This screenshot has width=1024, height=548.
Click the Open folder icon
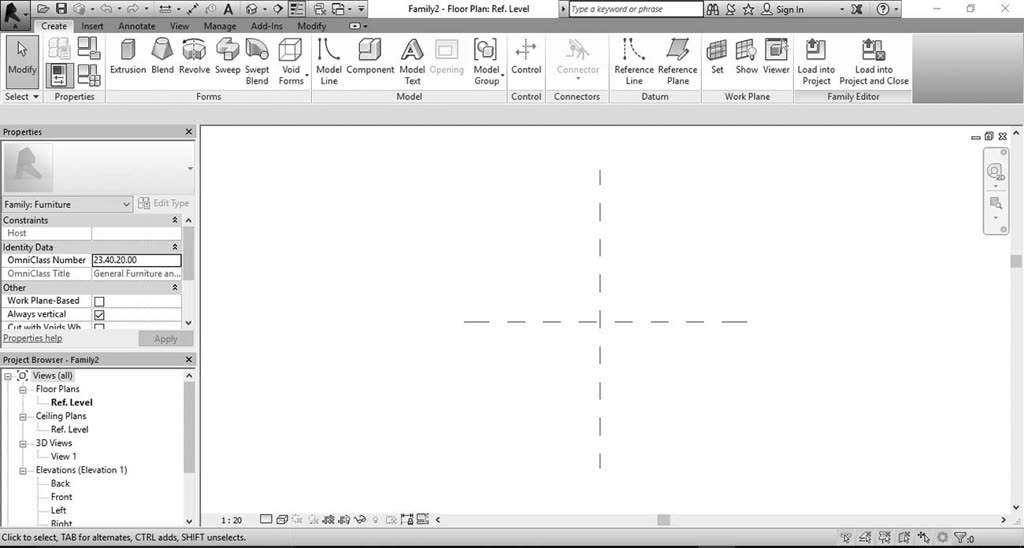43,9
